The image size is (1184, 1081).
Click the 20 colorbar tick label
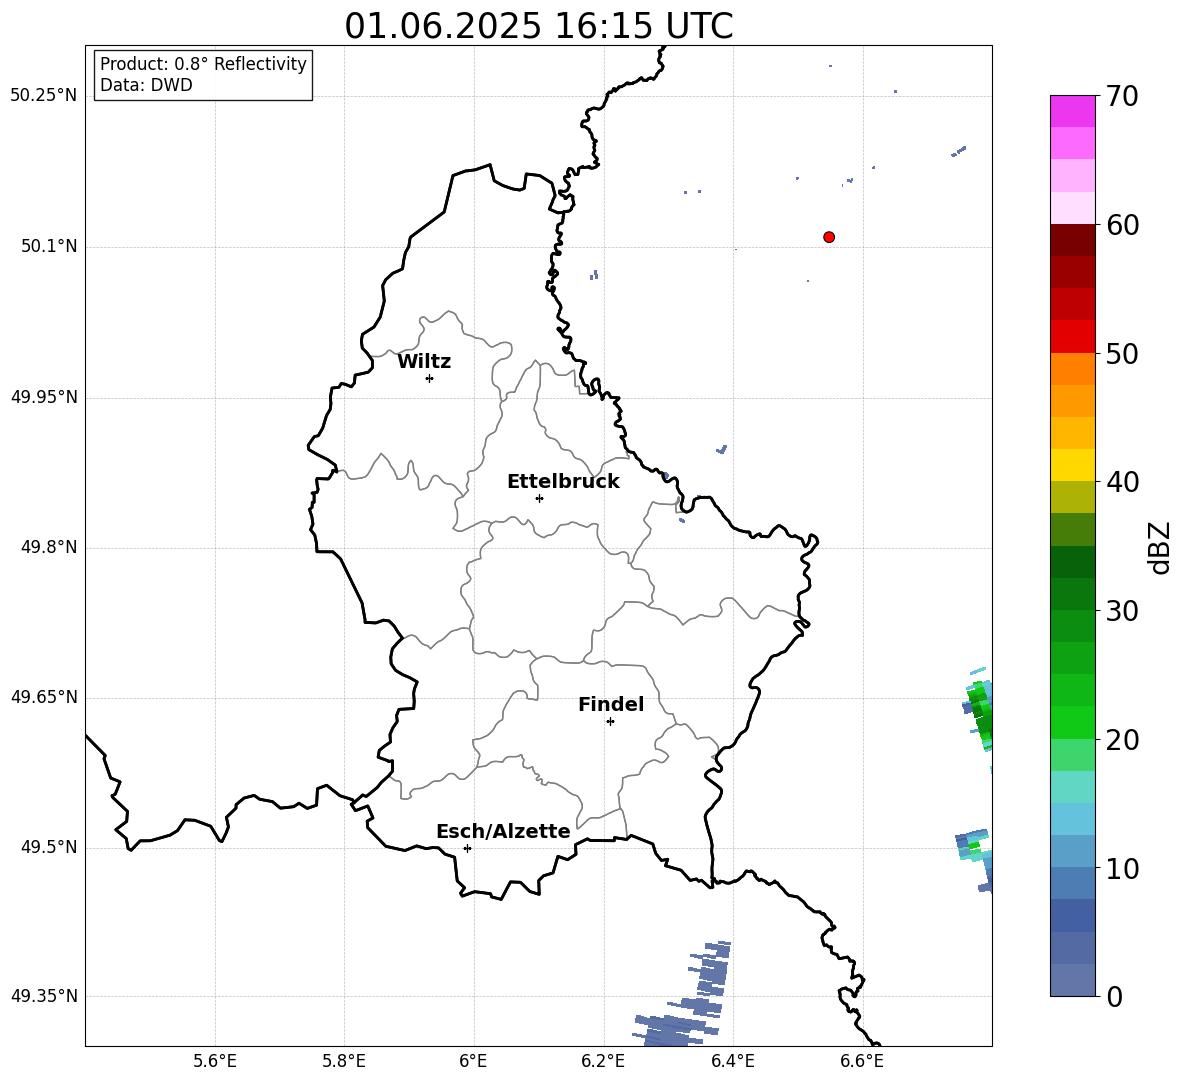[x=1122, y=740]
